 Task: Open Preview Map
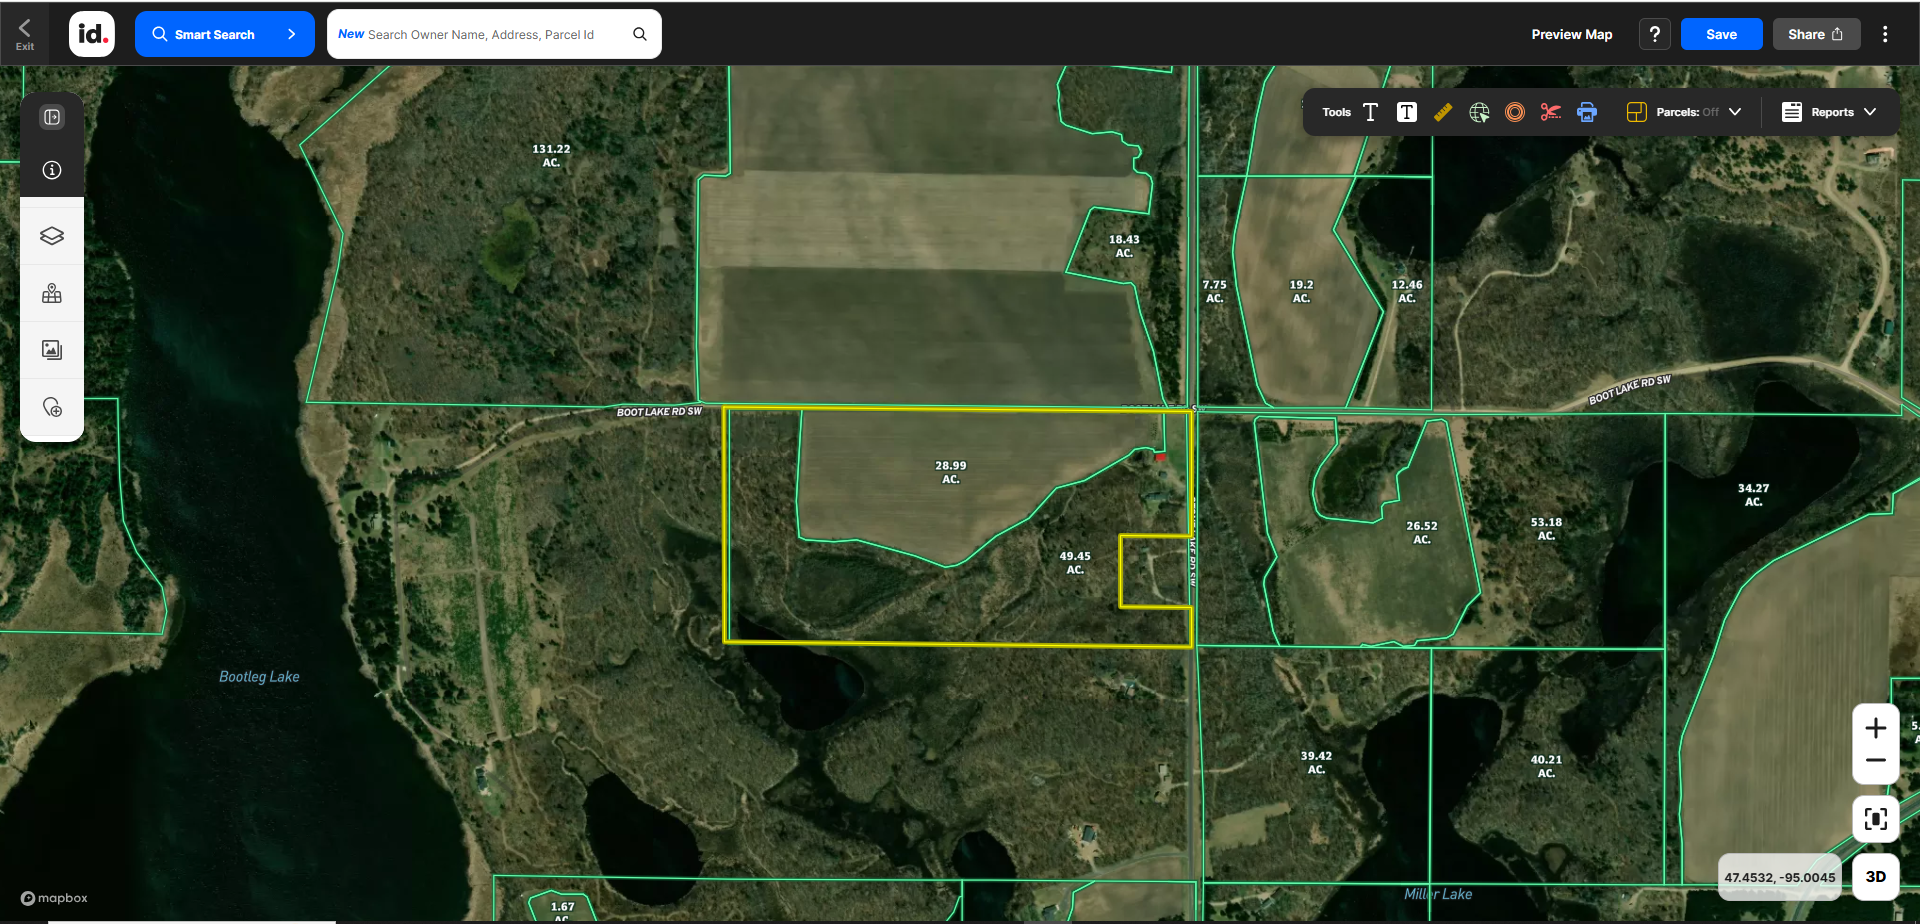pos(1571,33)
